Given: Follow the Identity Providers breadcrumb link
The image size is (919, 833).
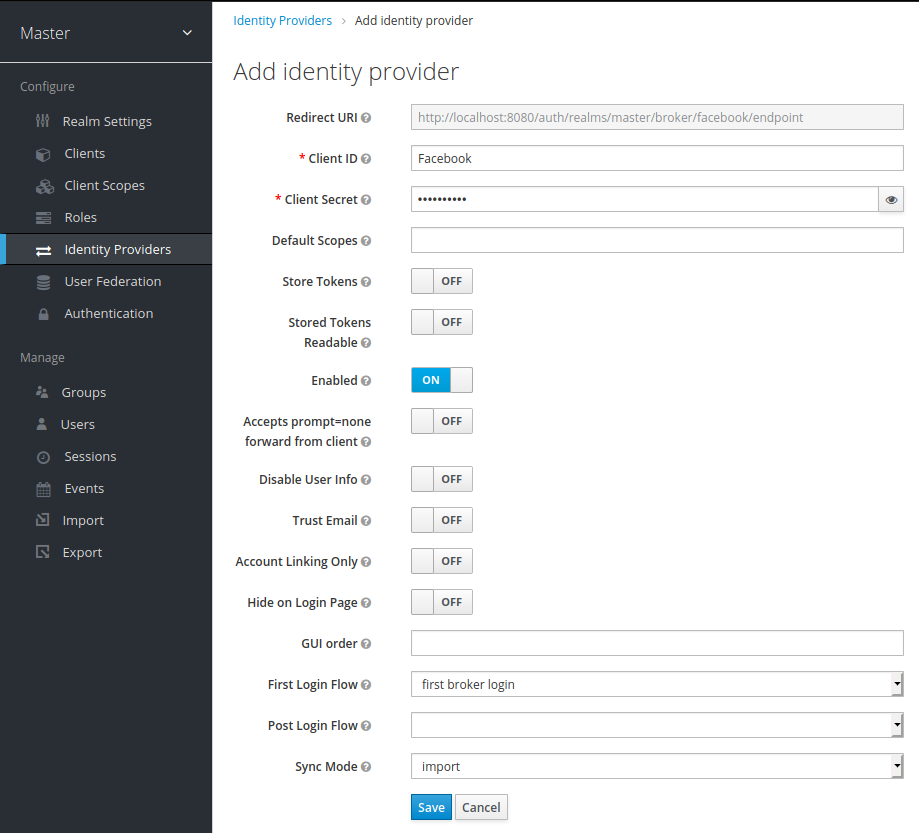Looking at the screenshot, I should point(282,21).
